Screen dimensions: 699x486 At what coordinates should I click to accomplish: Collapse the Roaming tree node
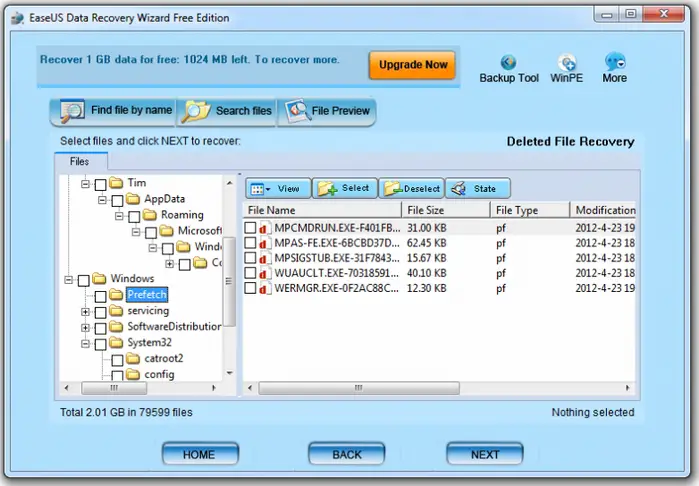click(x=119, y=216)
